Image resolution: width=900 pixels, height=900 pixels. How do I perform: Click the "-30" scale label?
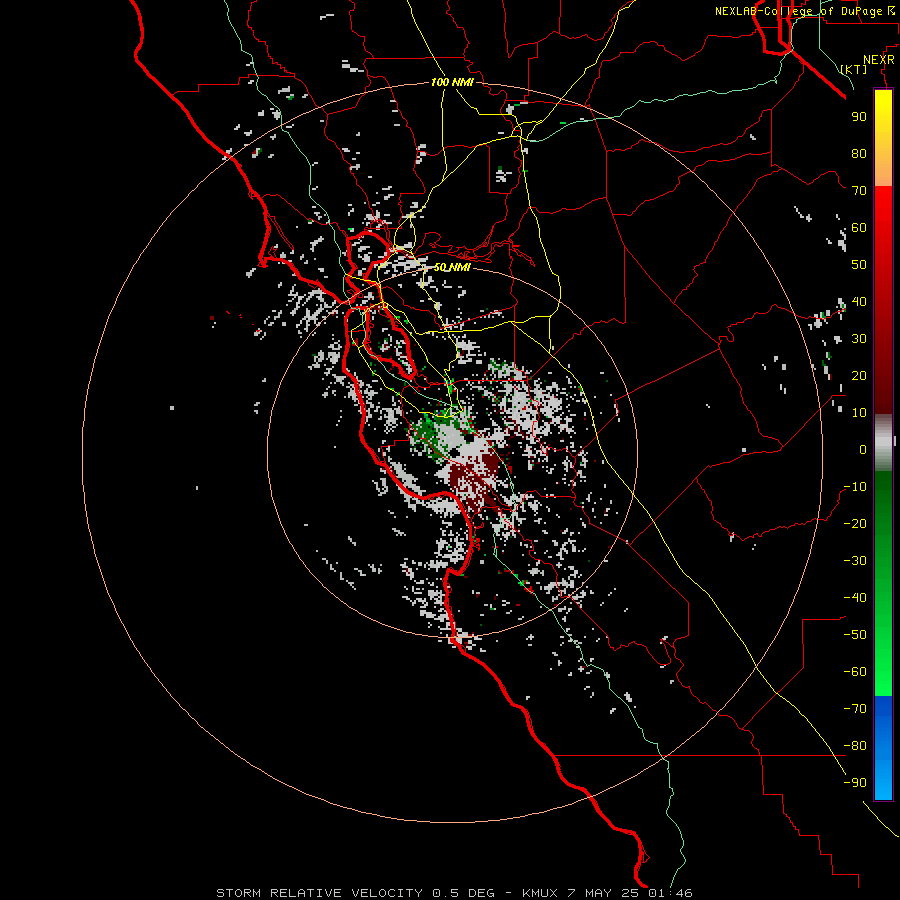tap(855, 561)
